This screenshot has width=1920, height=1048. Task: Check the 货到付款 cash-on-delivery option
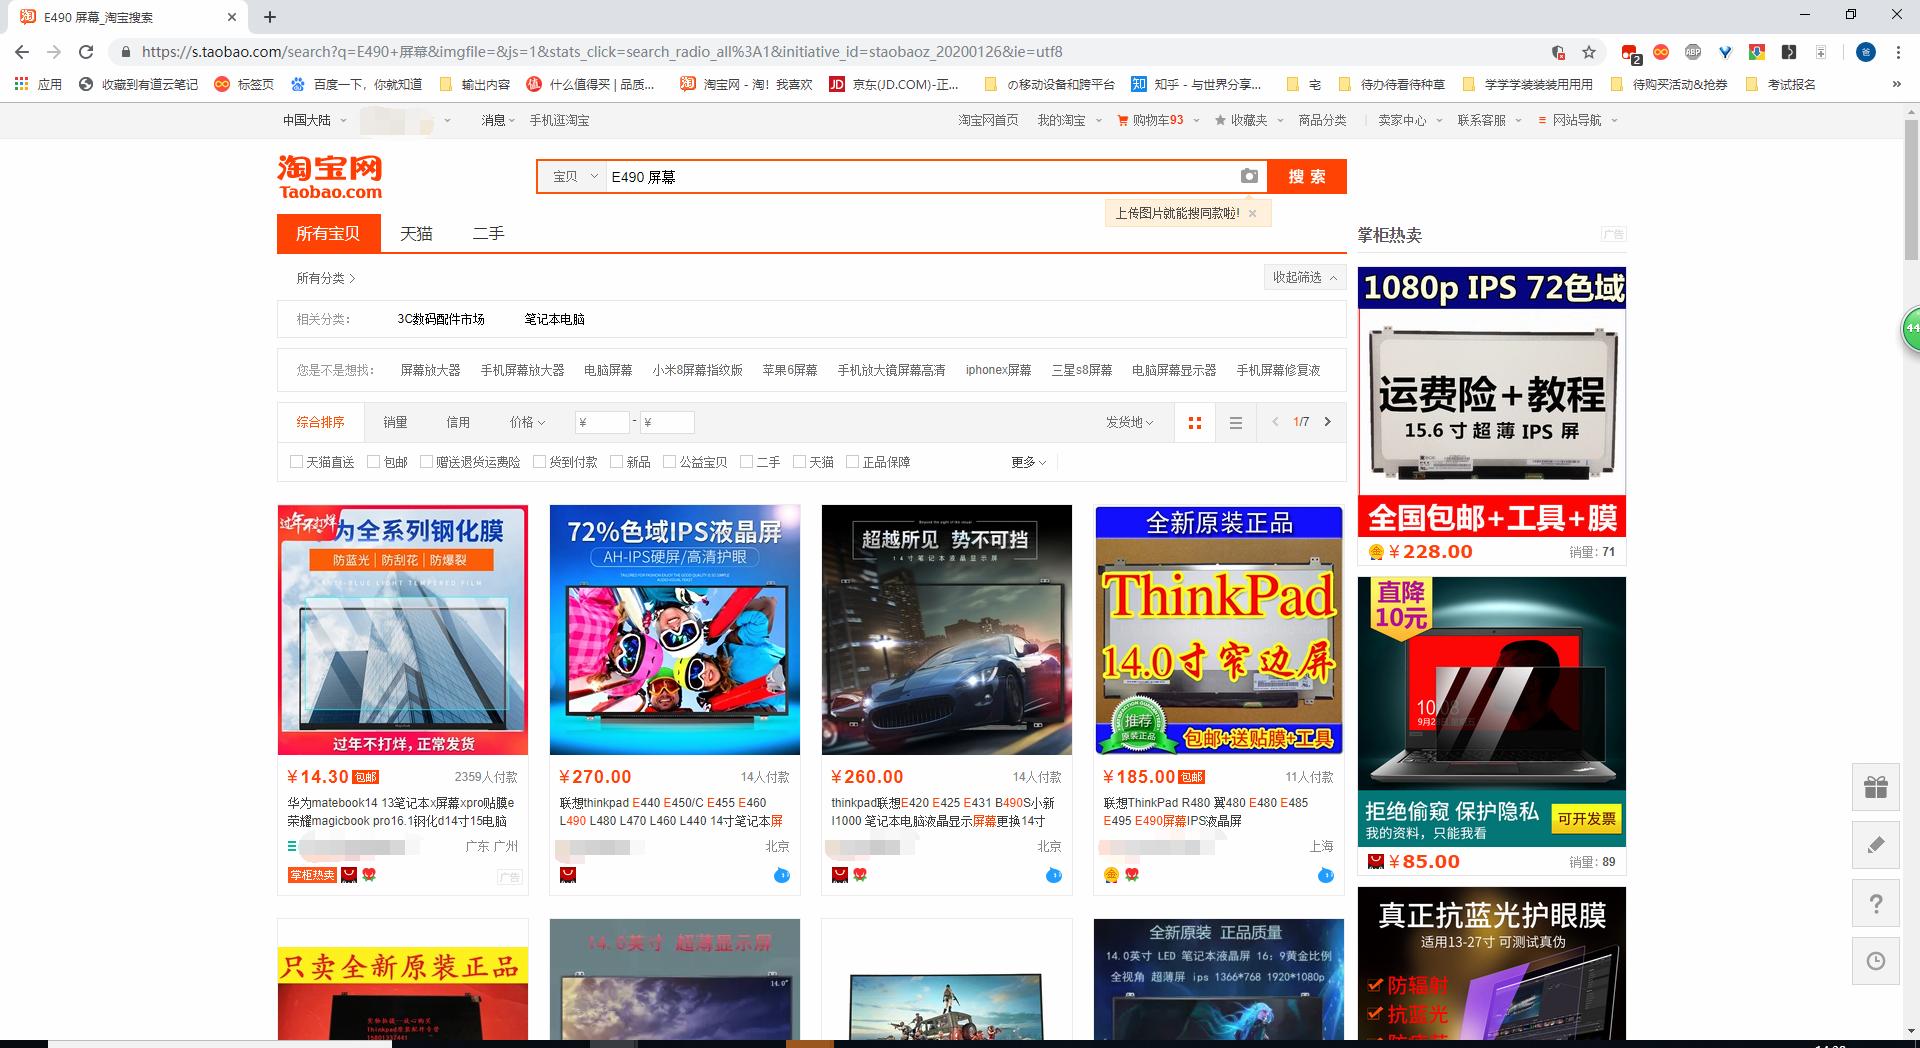pos(539,462)
